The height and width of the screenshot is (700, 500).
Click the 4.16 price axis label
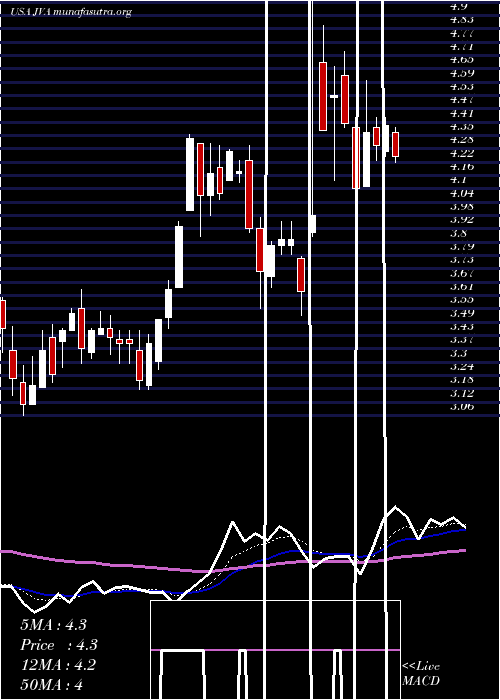coord(462,167)
